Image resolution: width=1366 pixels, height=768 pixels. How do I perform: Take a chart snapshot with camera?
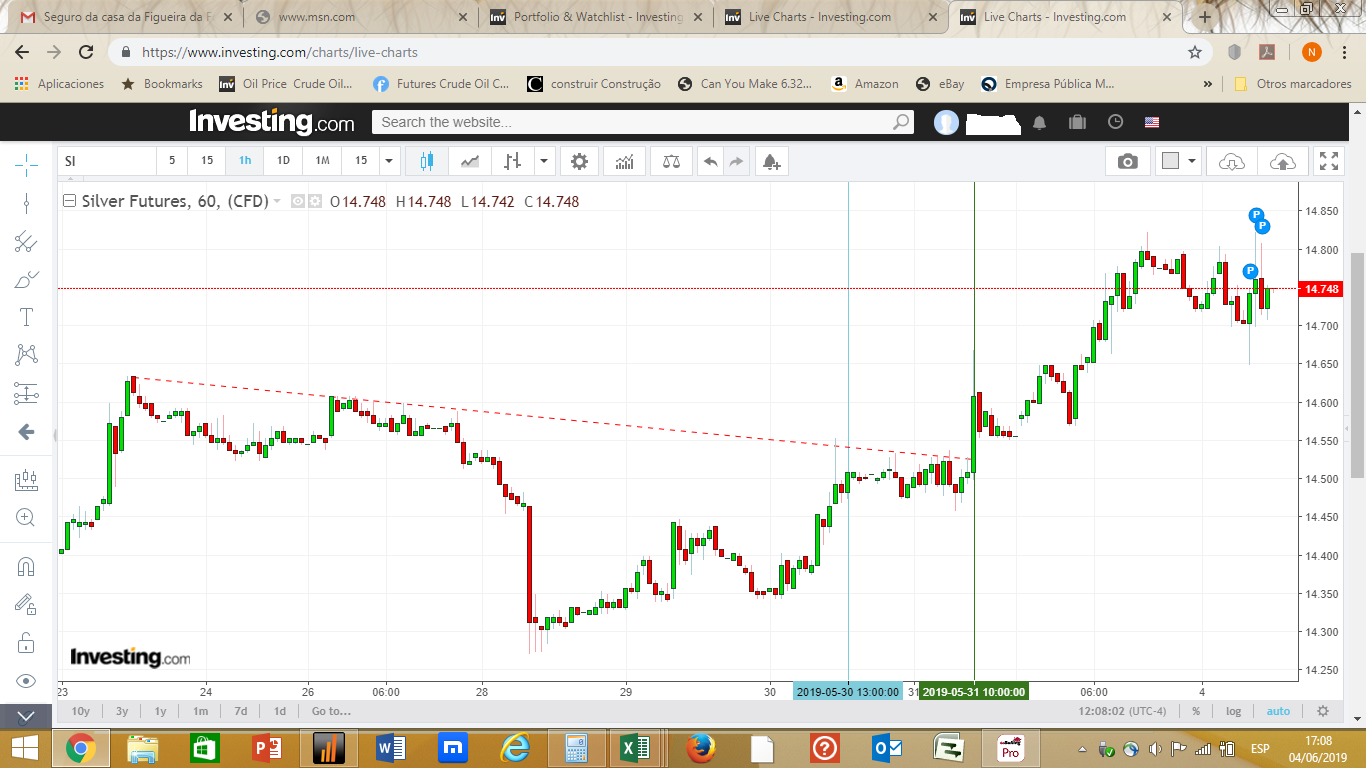[x=1128, y=161]
